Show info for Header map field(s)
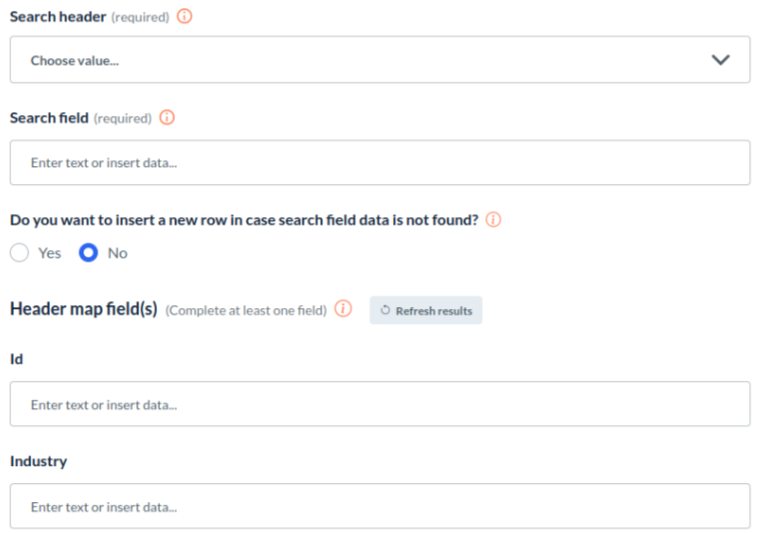Screen dimensions: 765x534 point(343,309)
